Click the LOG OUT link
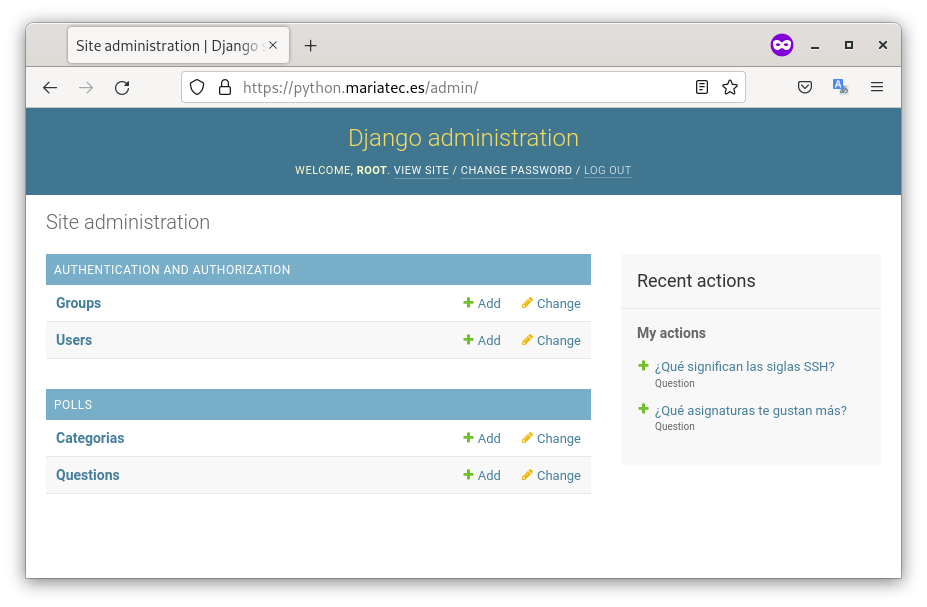Screen dimensions: 927x607 click(x=607, y=171)
